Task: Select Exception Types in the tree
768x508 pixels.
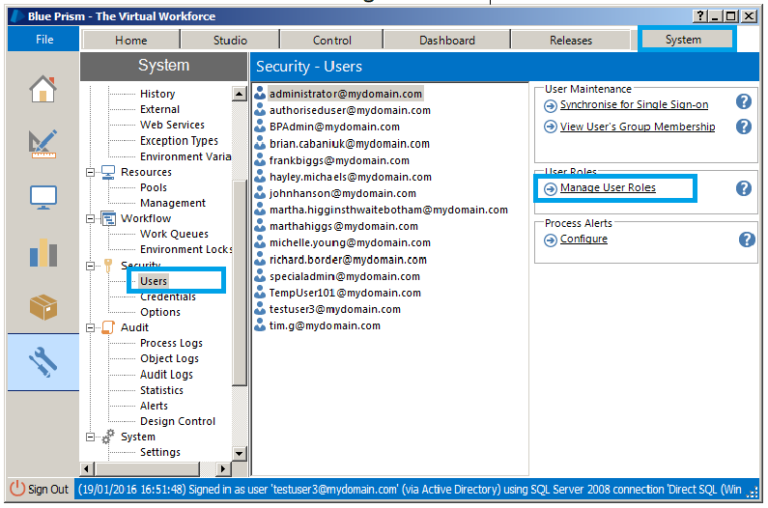Action: tap(179, 141)
